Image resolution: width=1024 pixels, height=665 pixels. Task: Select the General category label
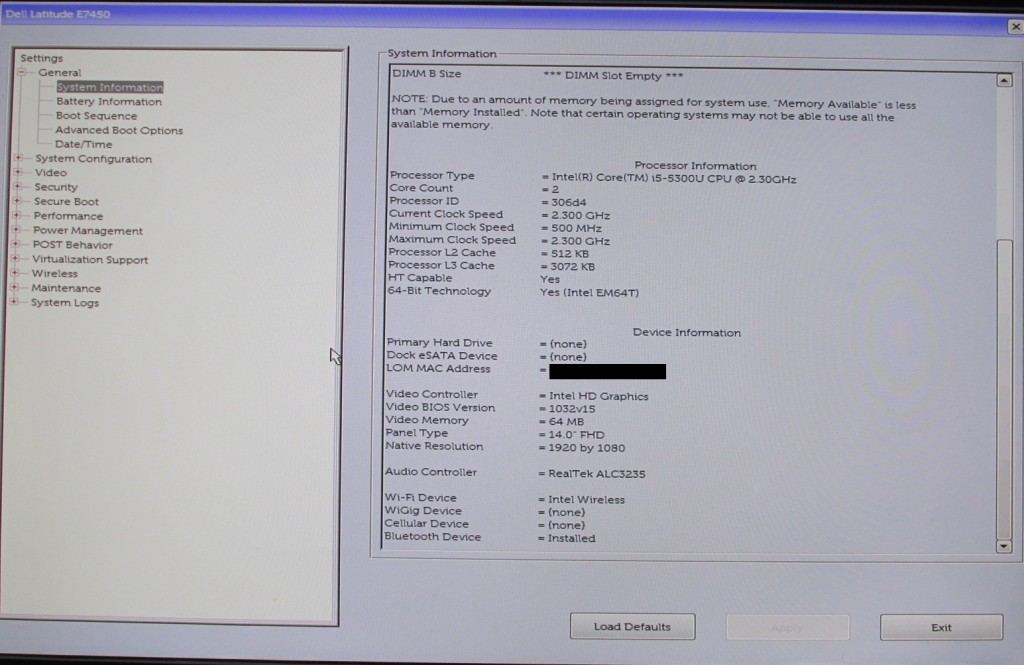(x=59, y=73)
